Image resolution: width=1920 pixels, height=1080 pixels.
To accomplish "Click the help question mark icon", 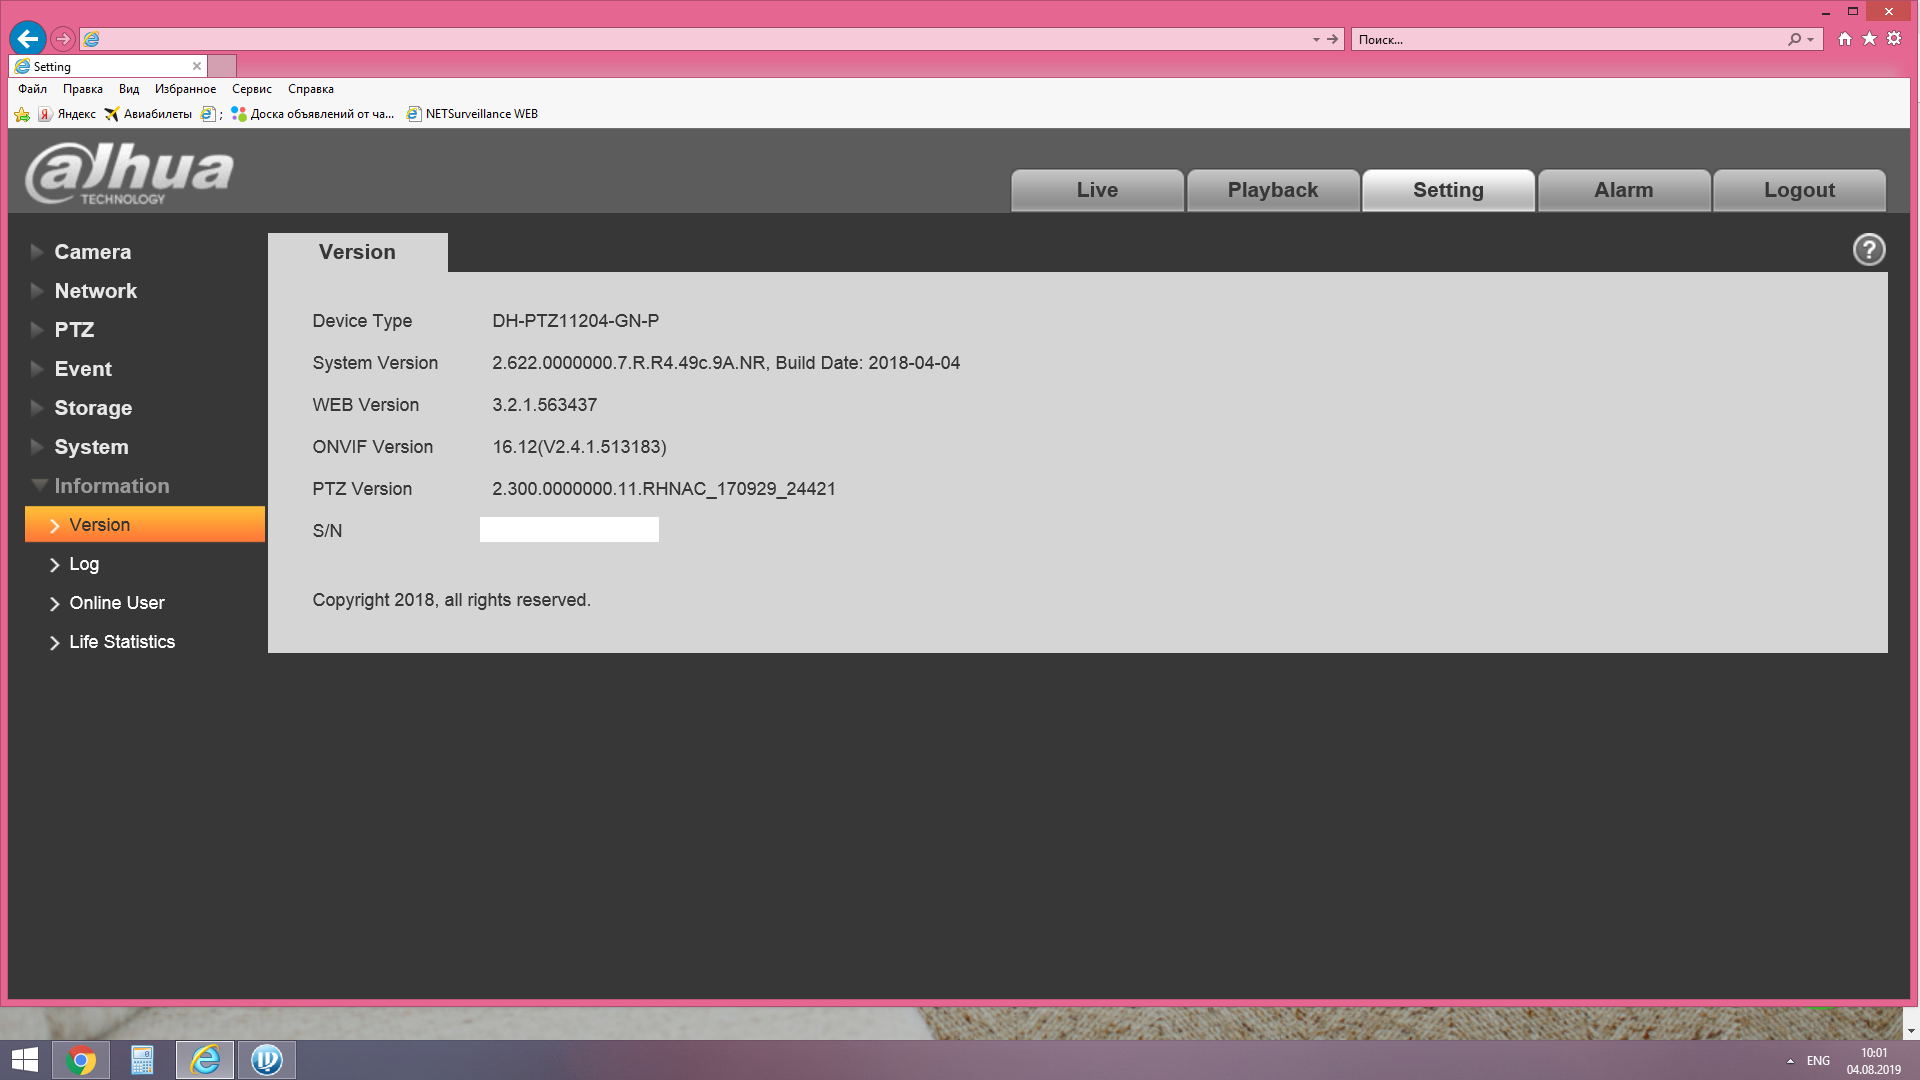I will tap(1868, 250).
